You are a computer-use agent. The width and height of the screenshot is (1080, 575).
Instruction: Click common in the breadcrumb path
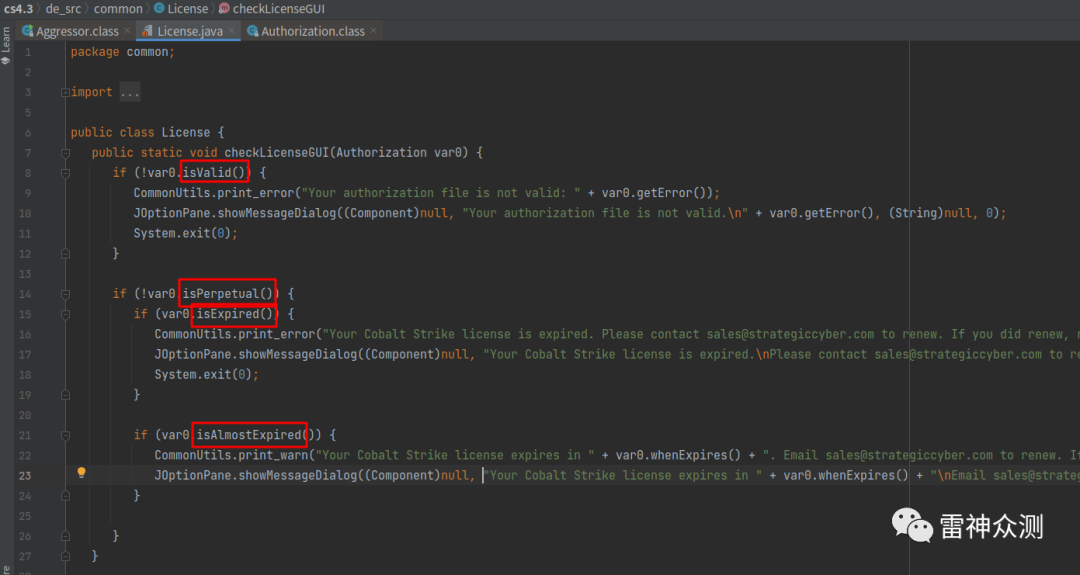pos(118,8)
